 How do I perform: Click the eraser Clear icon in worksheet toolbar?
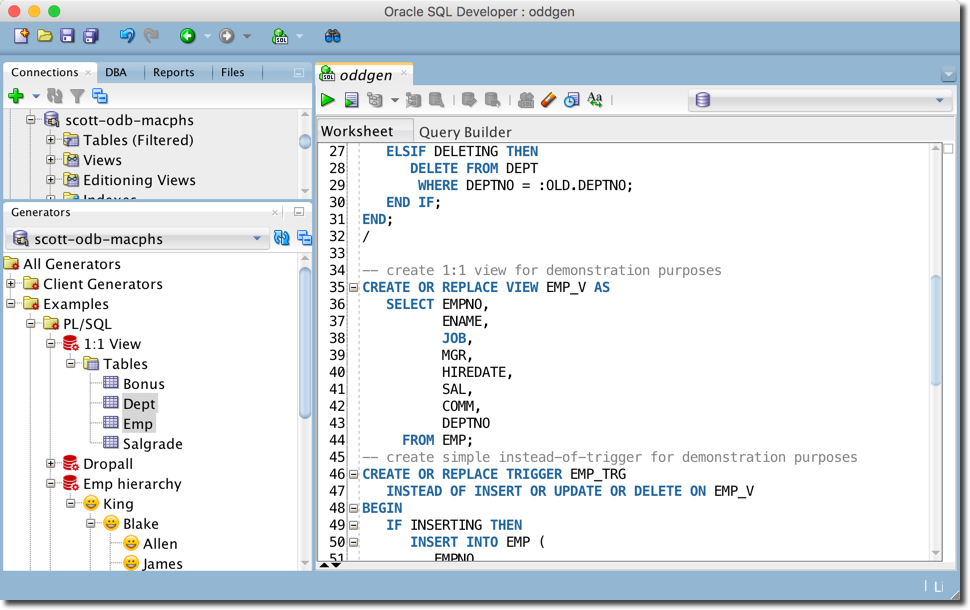point(548,100)
